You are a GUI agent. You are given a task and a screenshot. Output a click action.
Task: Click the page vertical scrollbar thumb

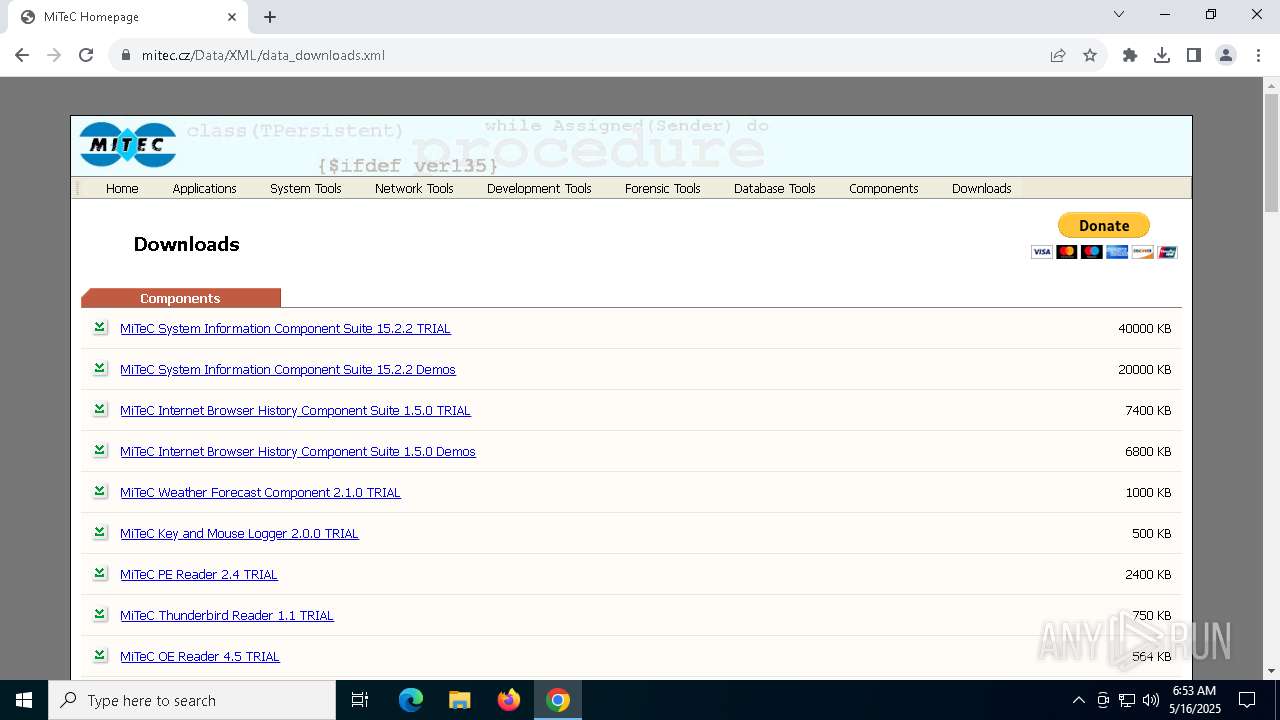point(1271,153)
